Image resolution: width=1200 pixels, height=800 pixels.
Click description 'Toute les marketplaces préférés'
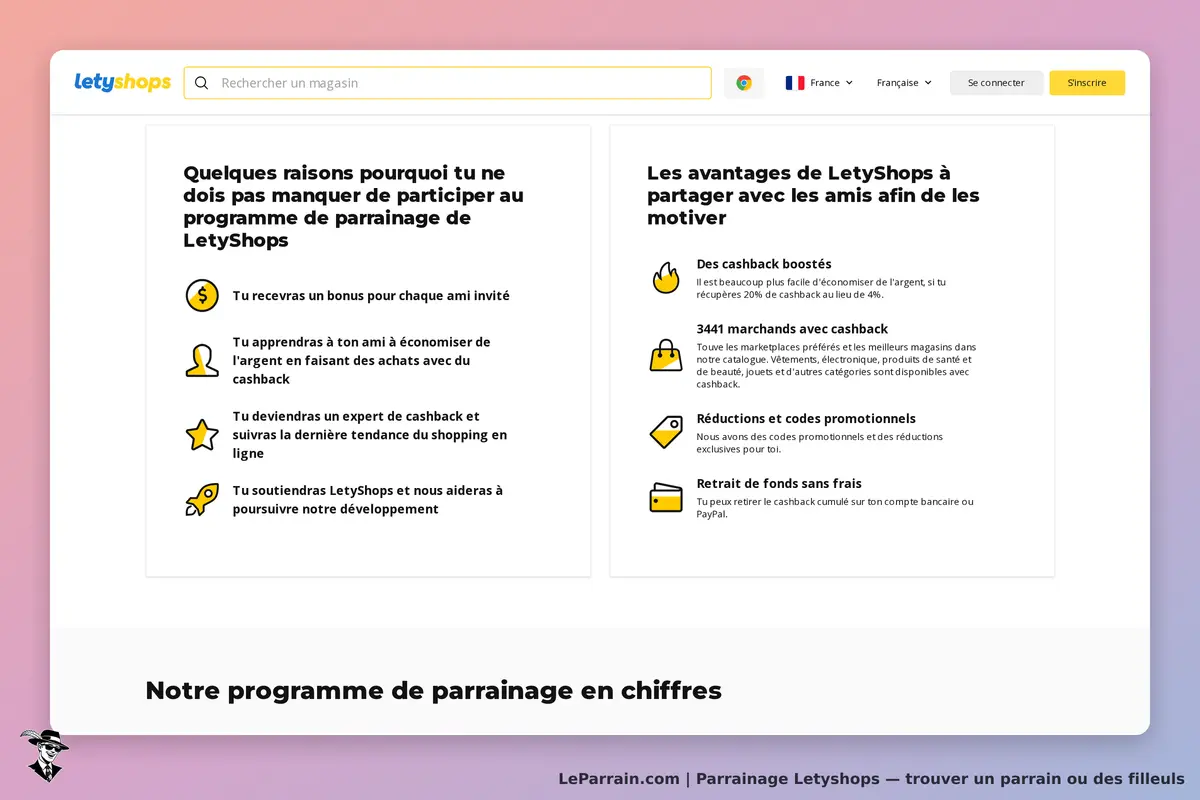(836, 365)
